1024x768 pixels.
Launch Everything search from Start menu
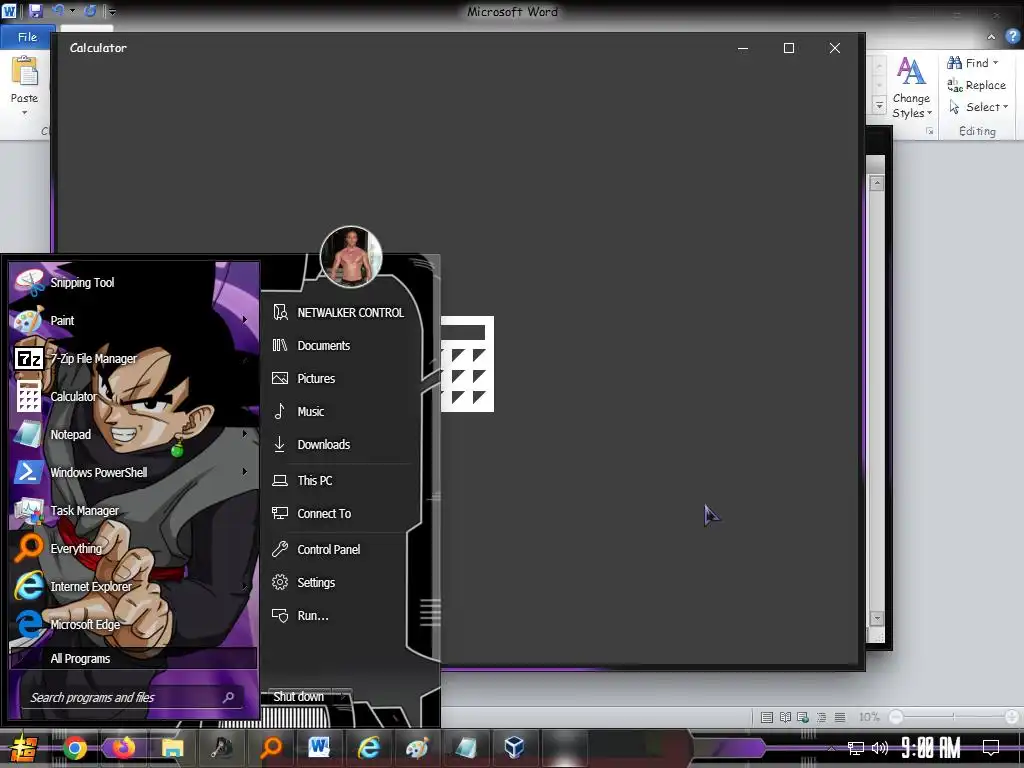click(x=133, y=549)
